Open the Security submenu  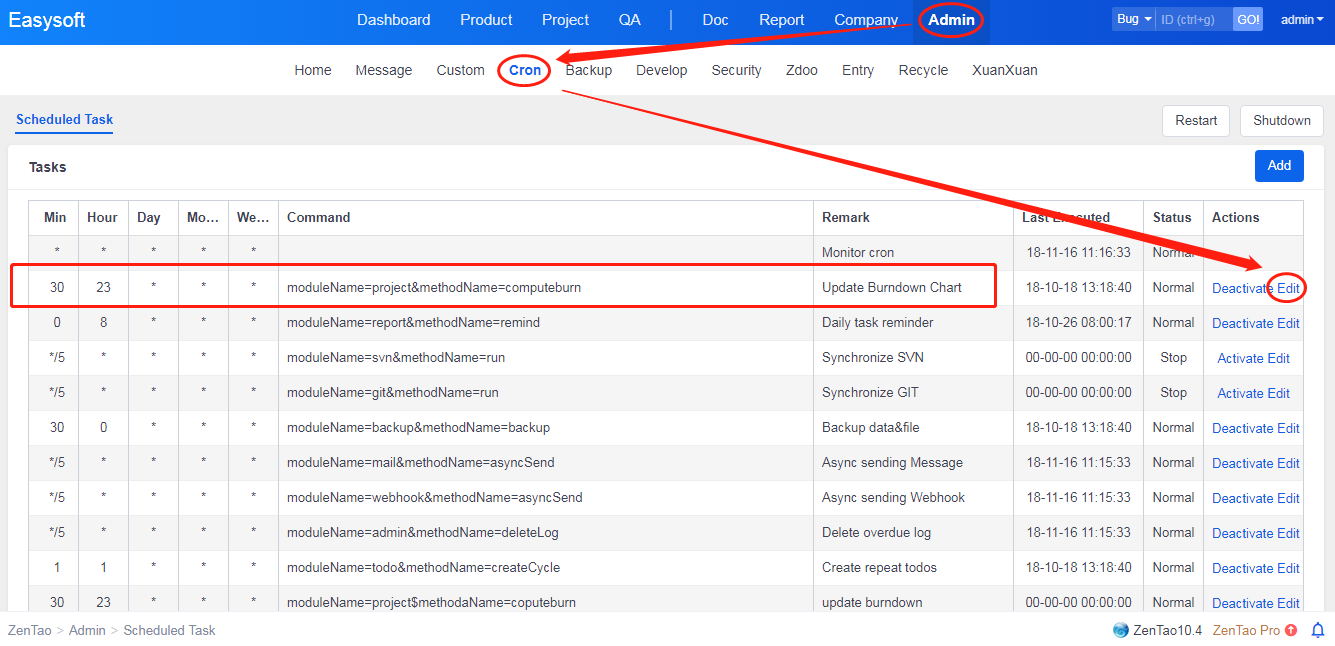737,70
